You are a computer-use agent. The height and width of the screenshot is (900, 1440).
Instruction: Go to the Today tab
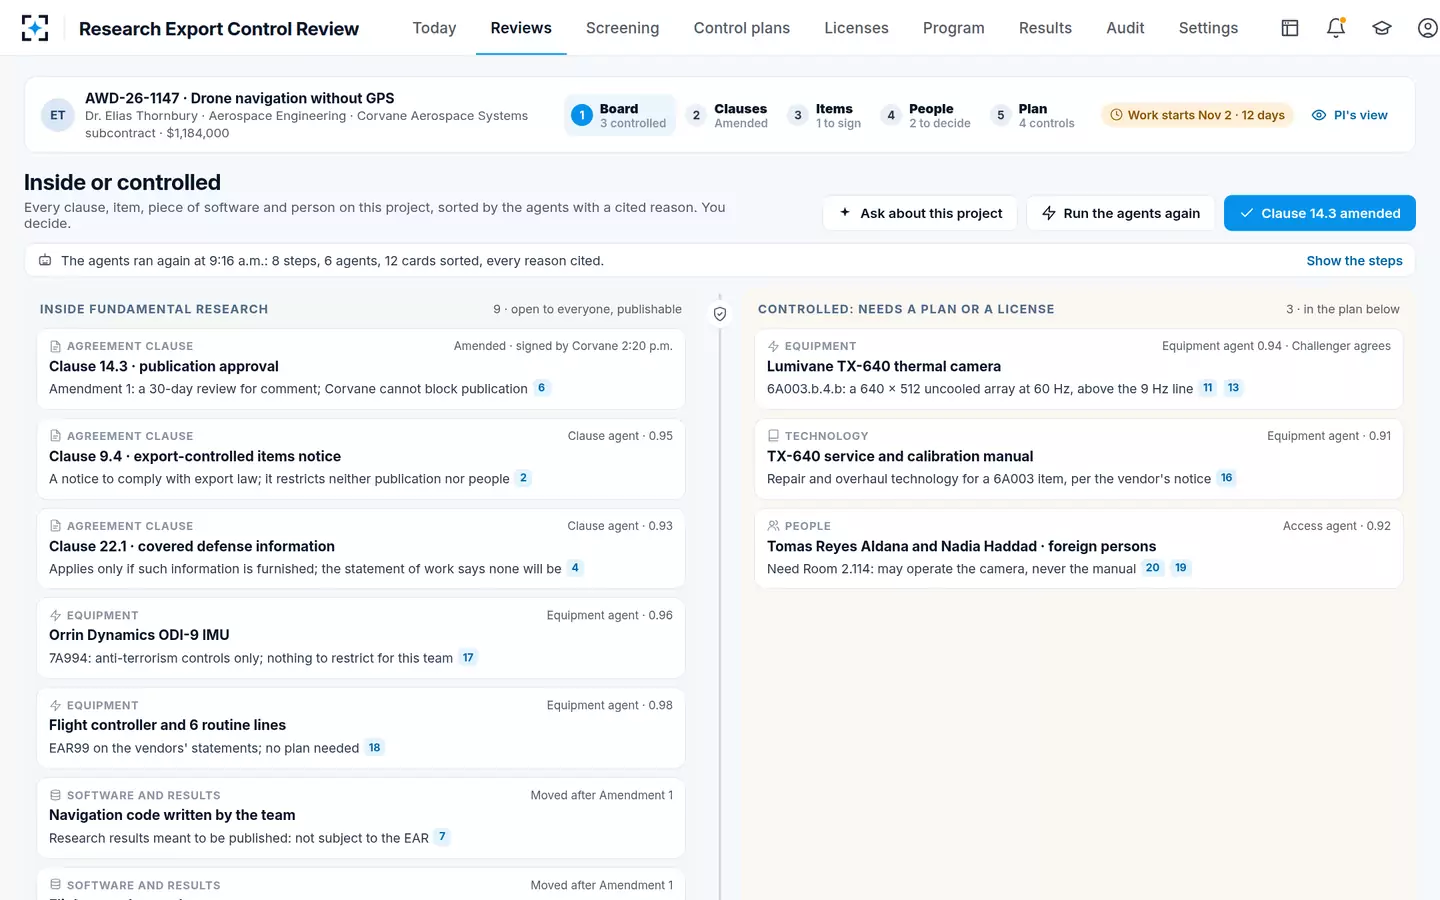(x=434, y=28)
